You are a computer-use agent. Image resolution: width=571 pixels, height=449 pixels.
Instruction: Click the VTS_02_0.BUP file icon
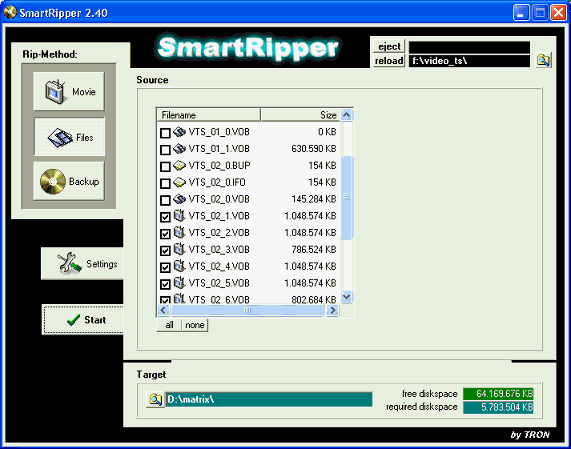(x=180, y=165)
